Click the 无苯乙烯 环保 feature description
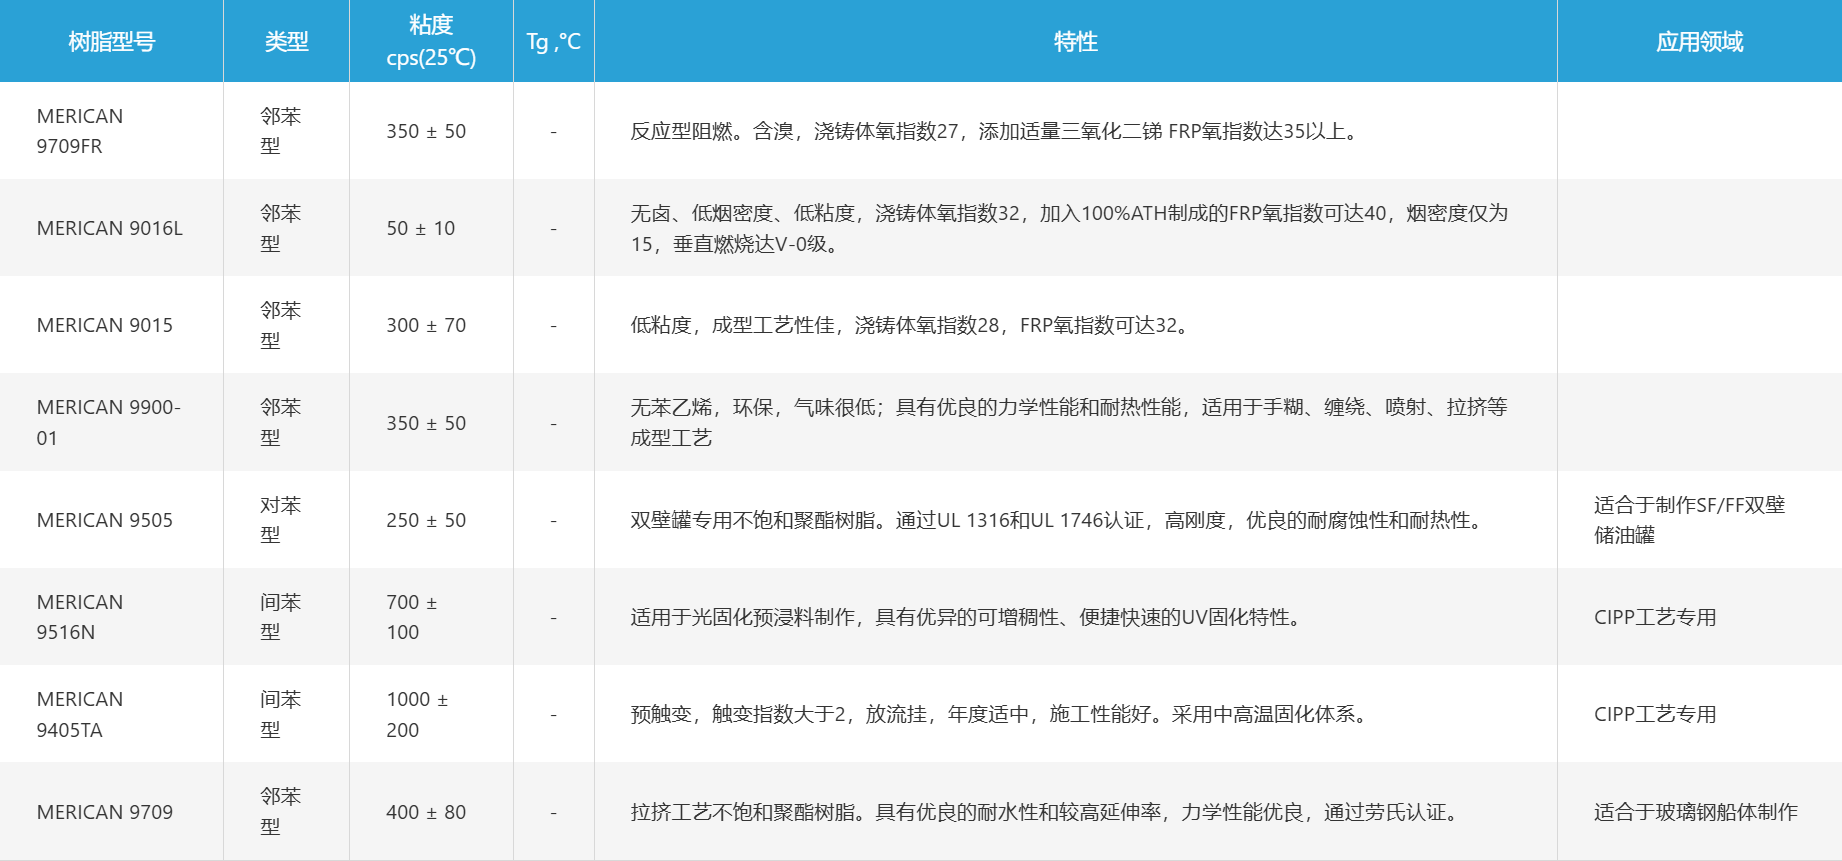Viewport: 1842px width, 861px height. pyautogui.click(x=1068, y=422)
